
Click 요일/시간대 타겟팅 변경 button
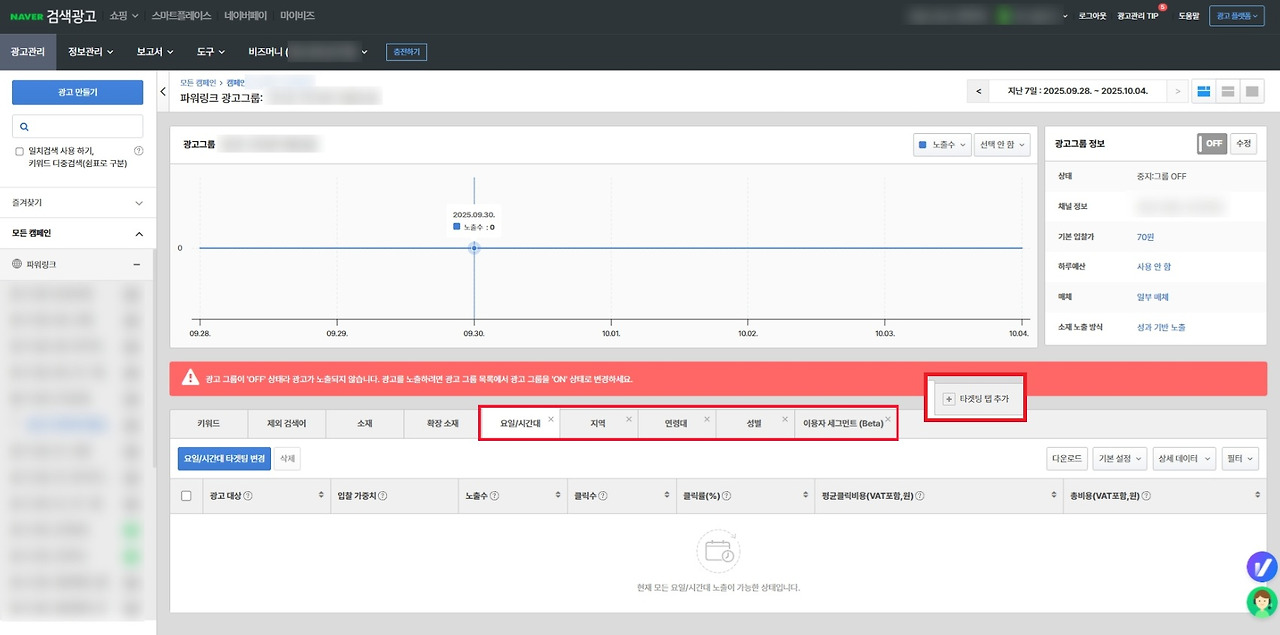pyautogui.click(x=224, y=458)
